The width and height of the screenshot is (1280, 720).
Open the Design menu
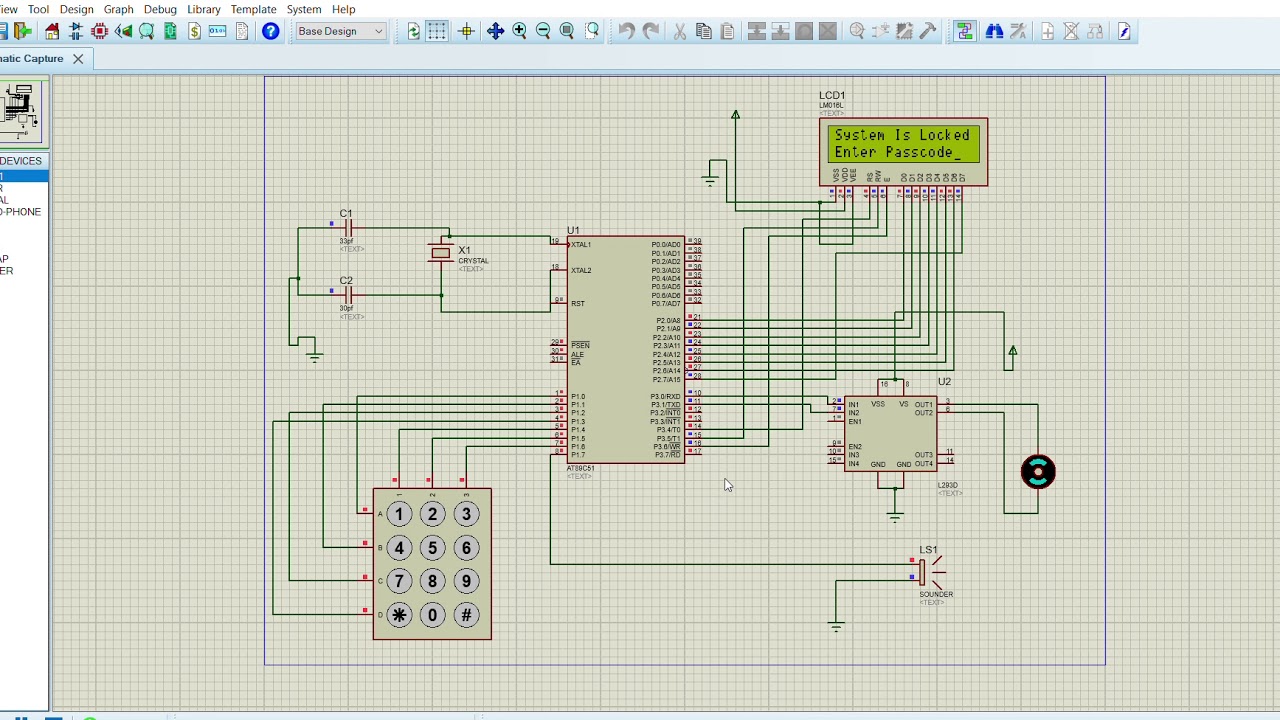click(76, 9)
